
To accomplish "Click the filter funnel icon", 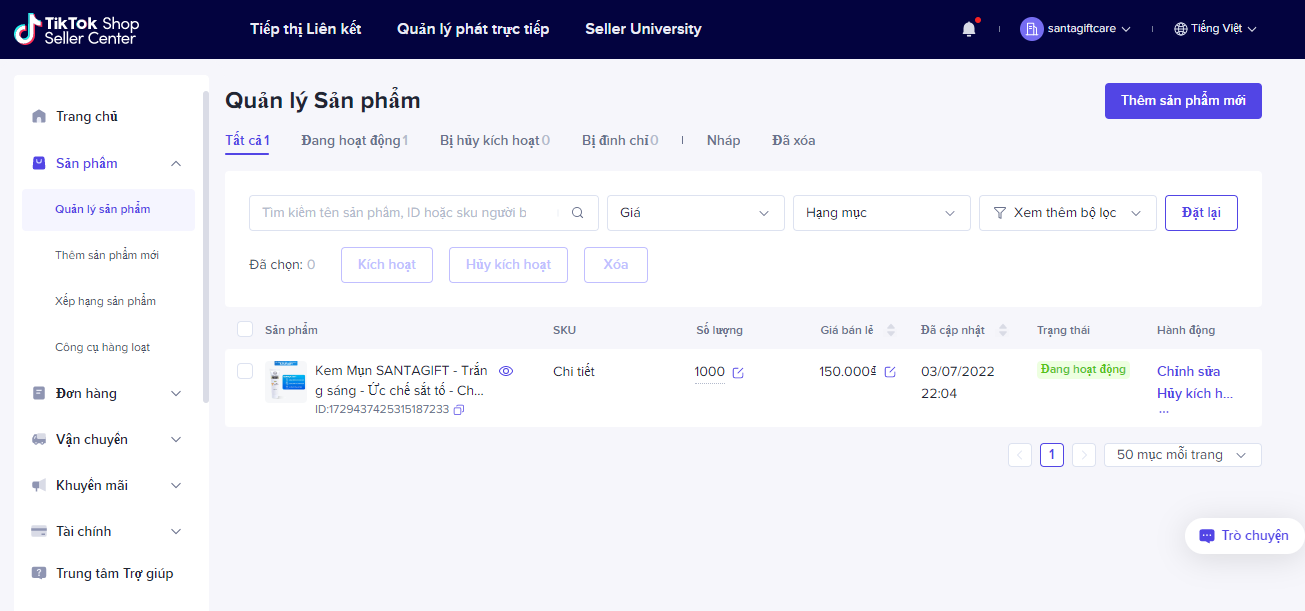I will [x=999, y=213].
